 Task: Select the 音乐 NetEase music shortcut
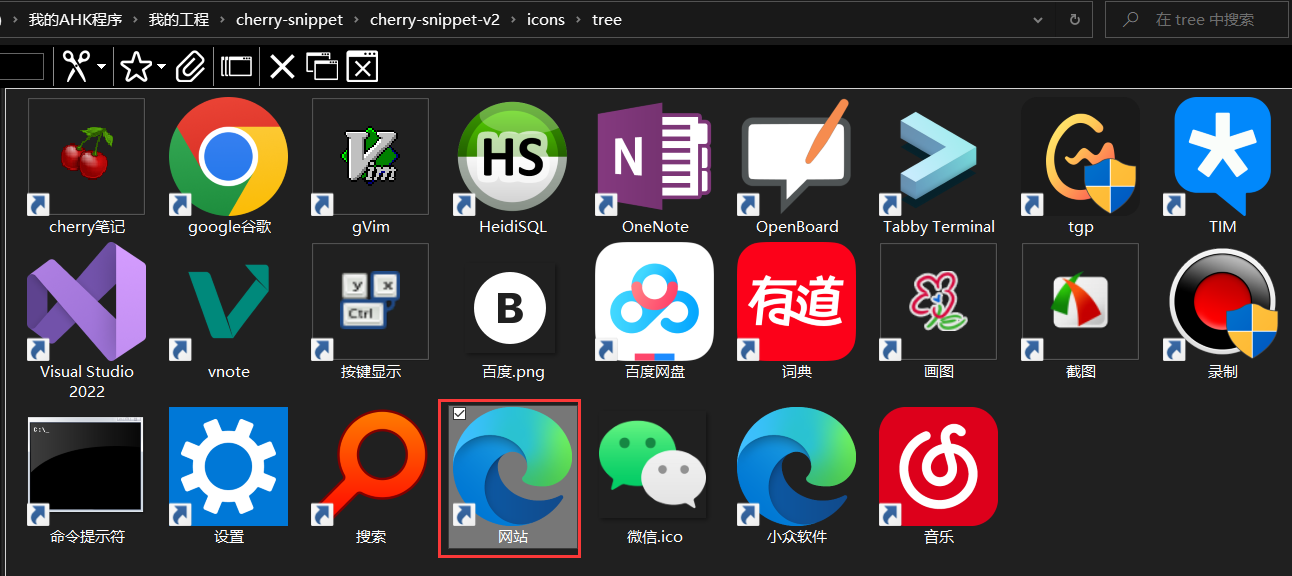(939, 466)
